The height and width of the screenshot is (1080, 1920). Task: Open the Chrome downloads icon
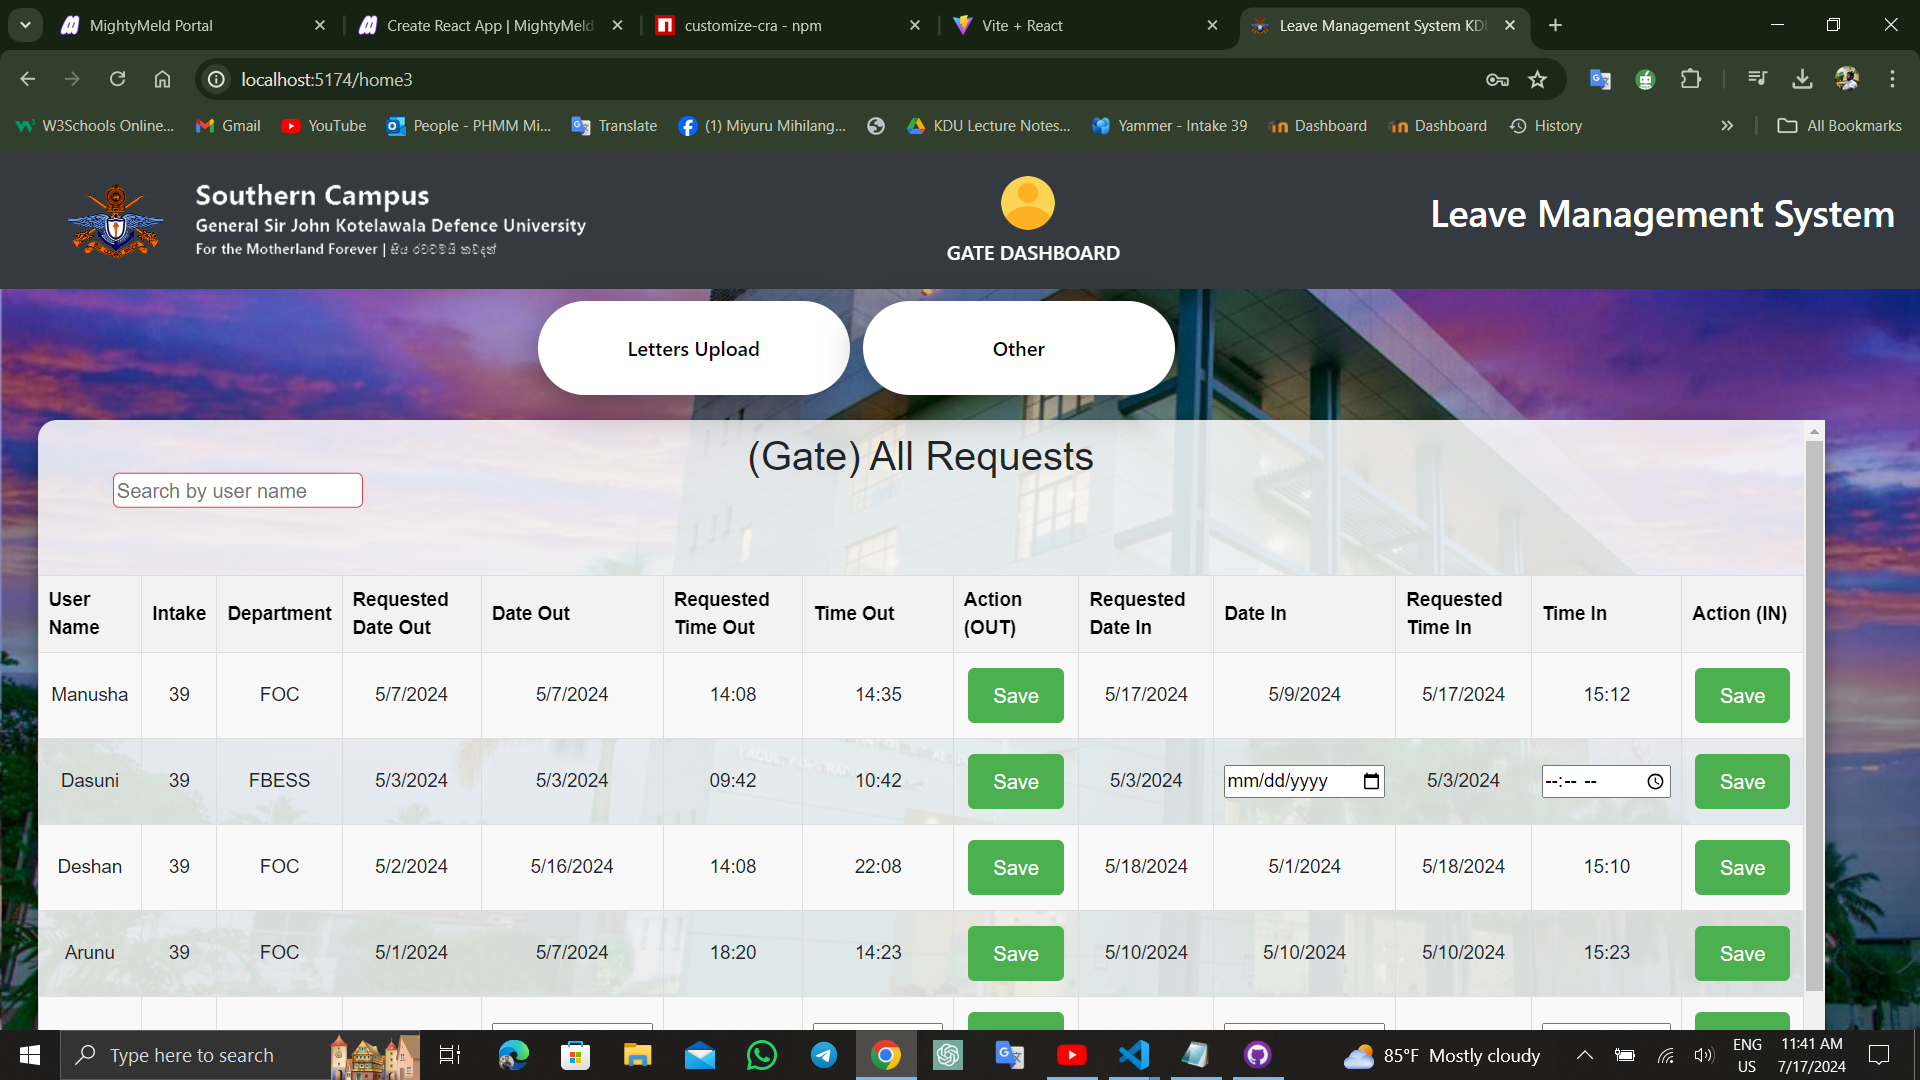click(x=1802, y=79)
